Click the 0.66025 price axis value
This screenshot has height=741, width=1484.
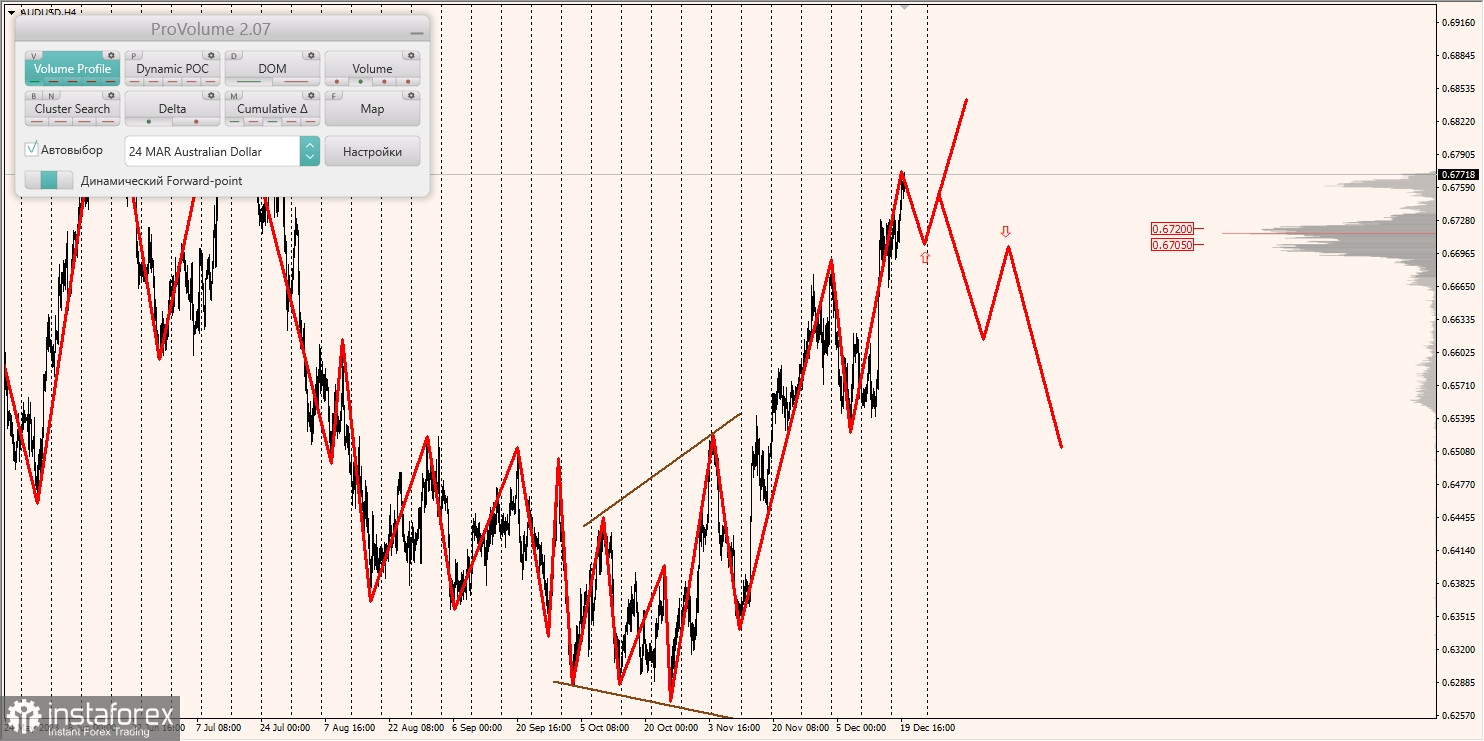coord(1458,352)
